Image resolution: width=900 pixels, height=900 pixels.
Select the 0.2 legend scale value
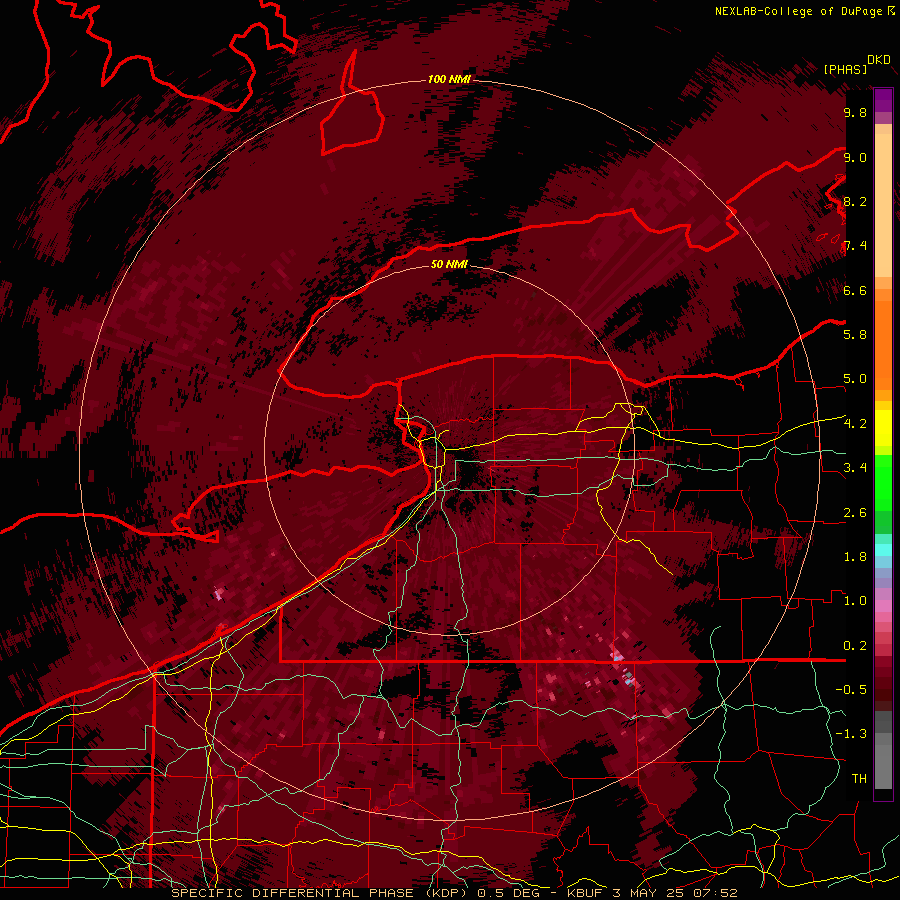click(x=855, y=646)
